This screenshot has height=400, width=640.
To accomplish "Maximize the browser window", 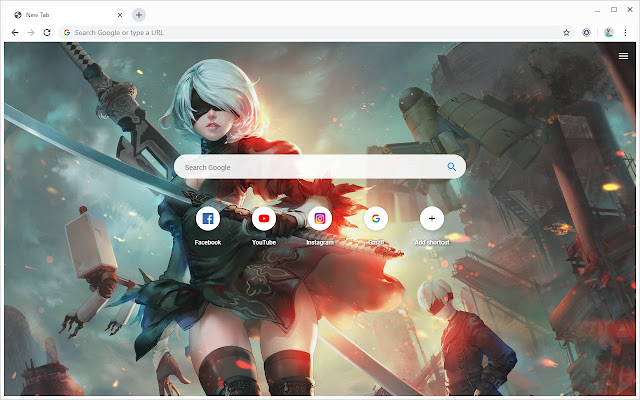I will click(x=614, y=9).
